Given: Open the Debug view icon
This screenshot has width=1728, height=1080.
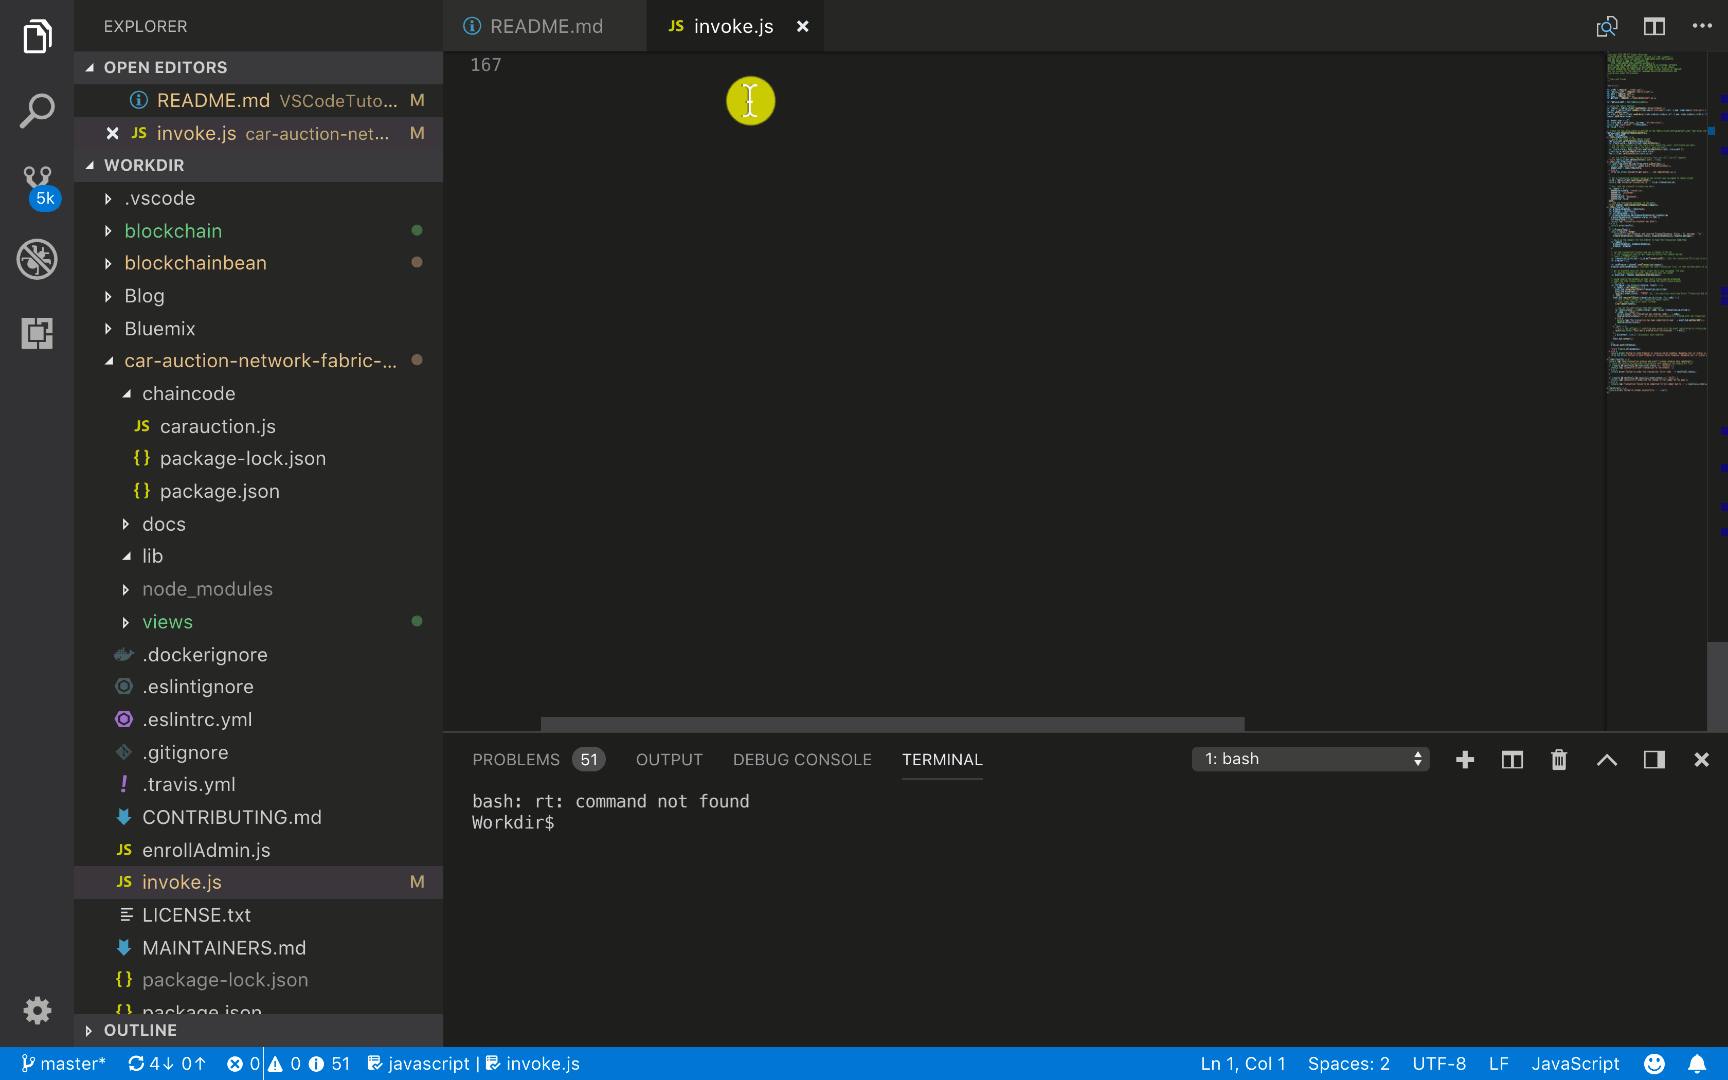Looking at the screenshot, I should point(37,259).
